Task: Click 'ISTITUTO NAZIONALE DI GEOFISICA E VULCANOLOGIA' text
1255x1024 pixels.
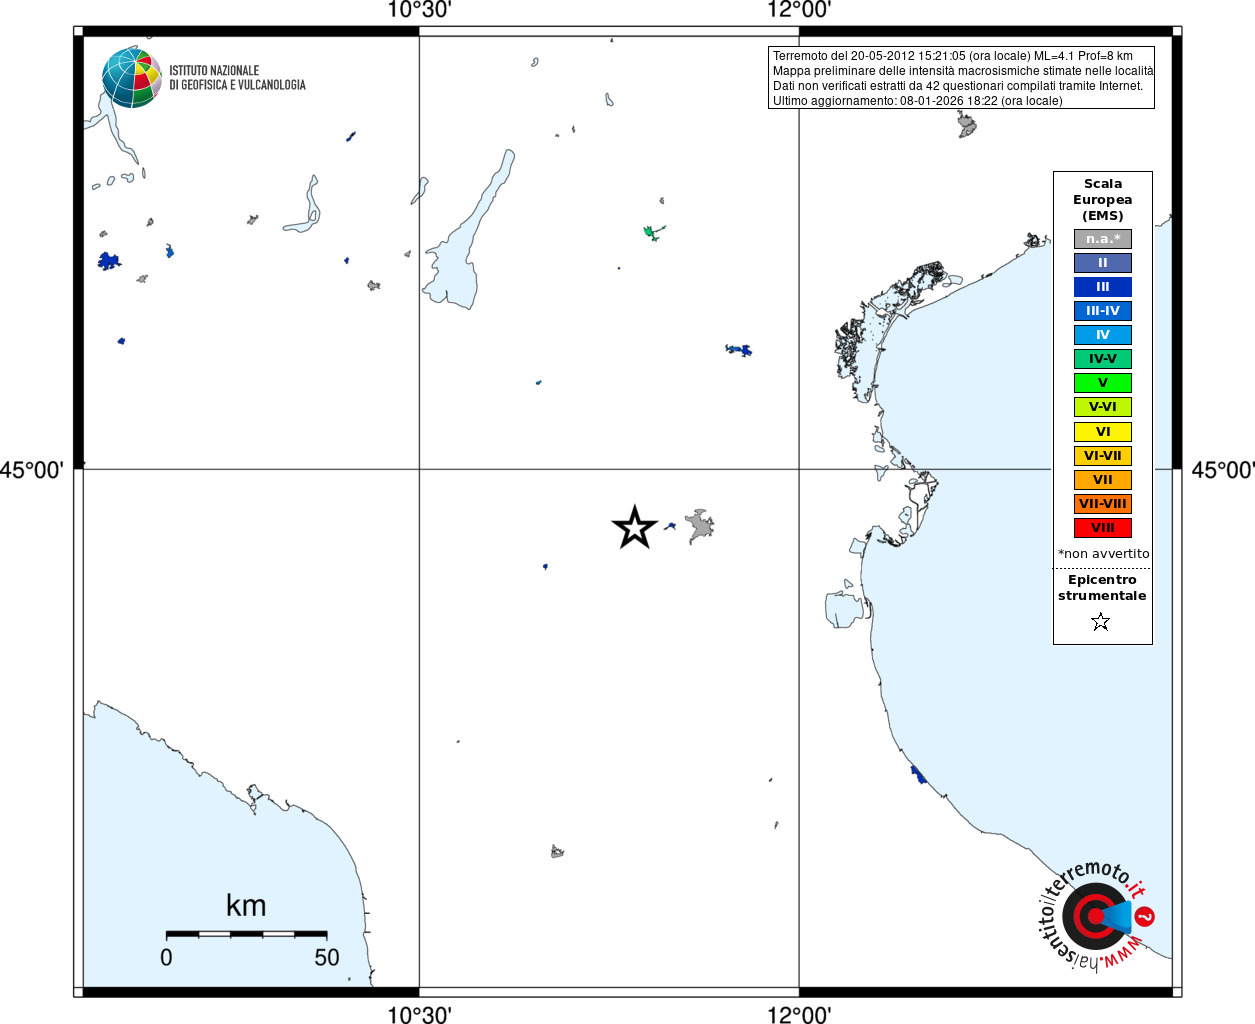Action: click(x=237, y=78)
